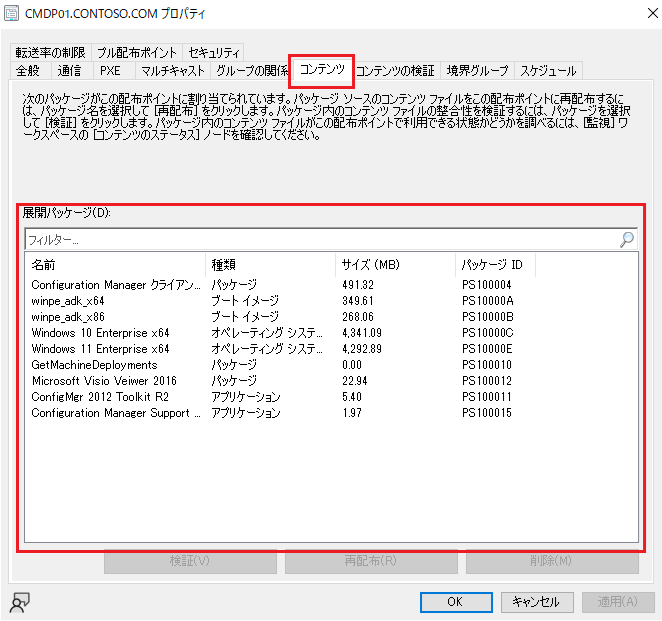Open the セキュリティ tab

click(x=213, y=52)
